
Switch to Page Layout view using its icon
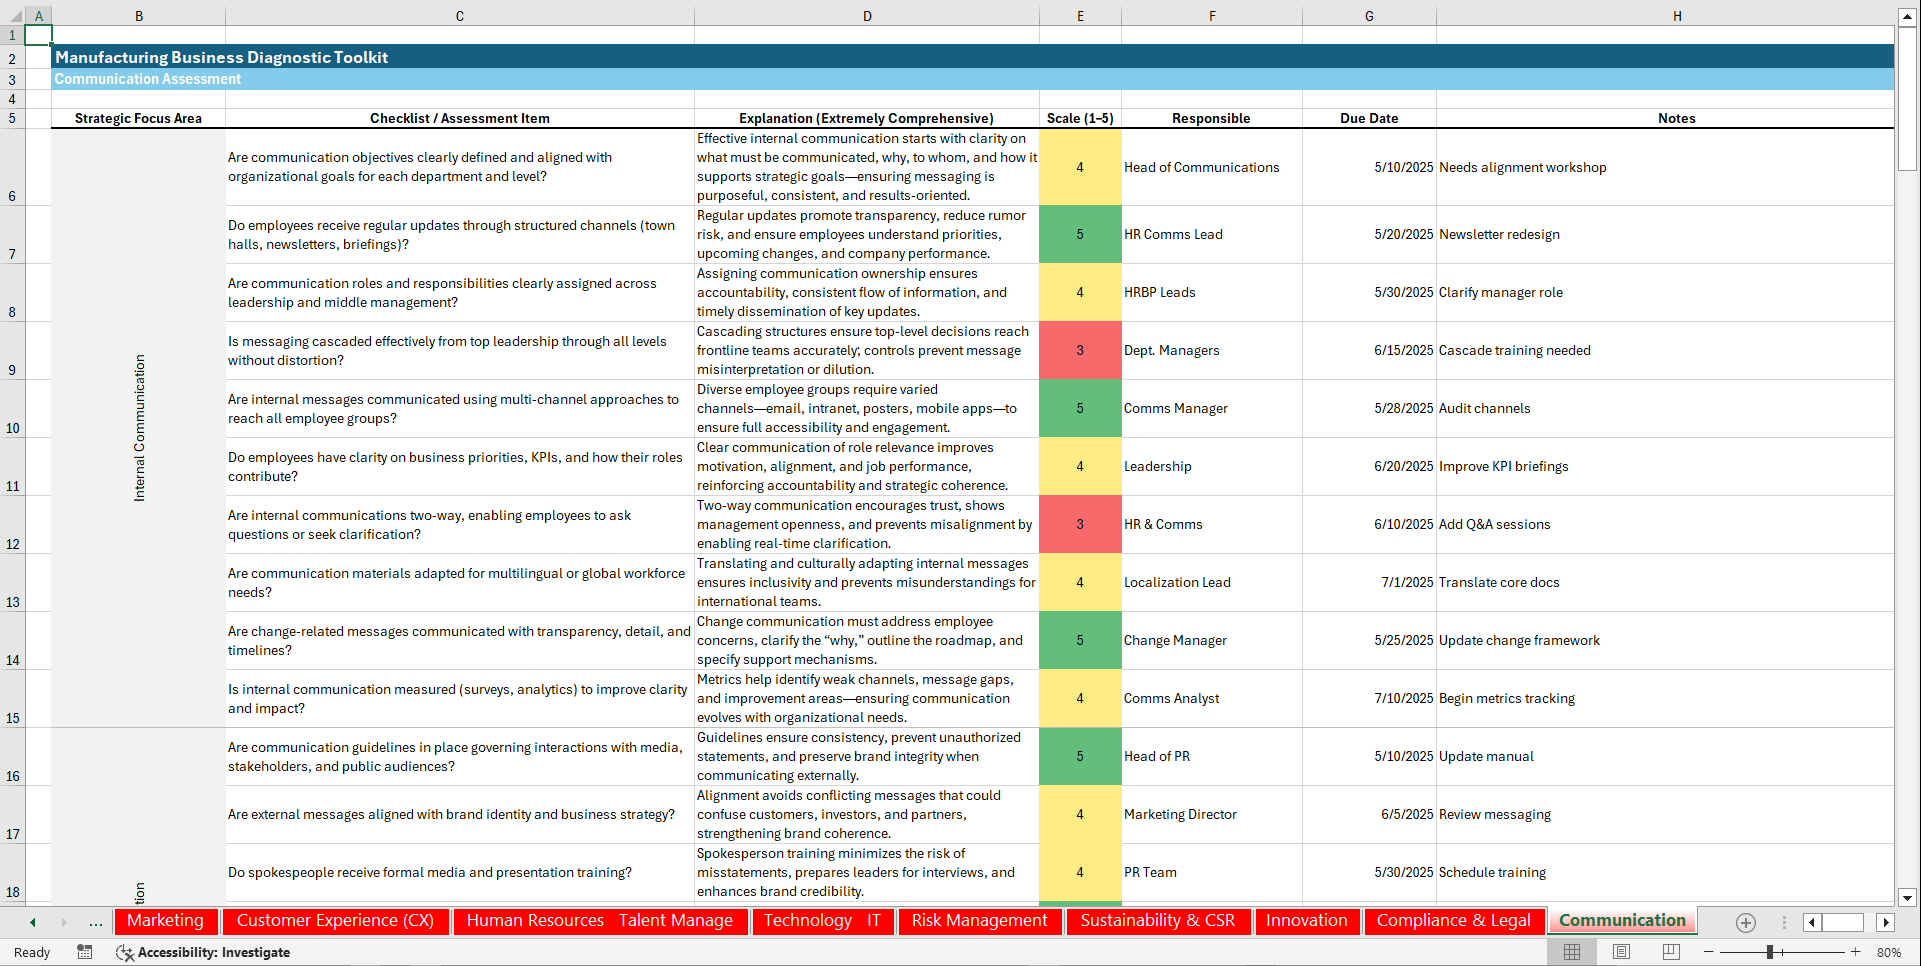(x=1622, y=952)
